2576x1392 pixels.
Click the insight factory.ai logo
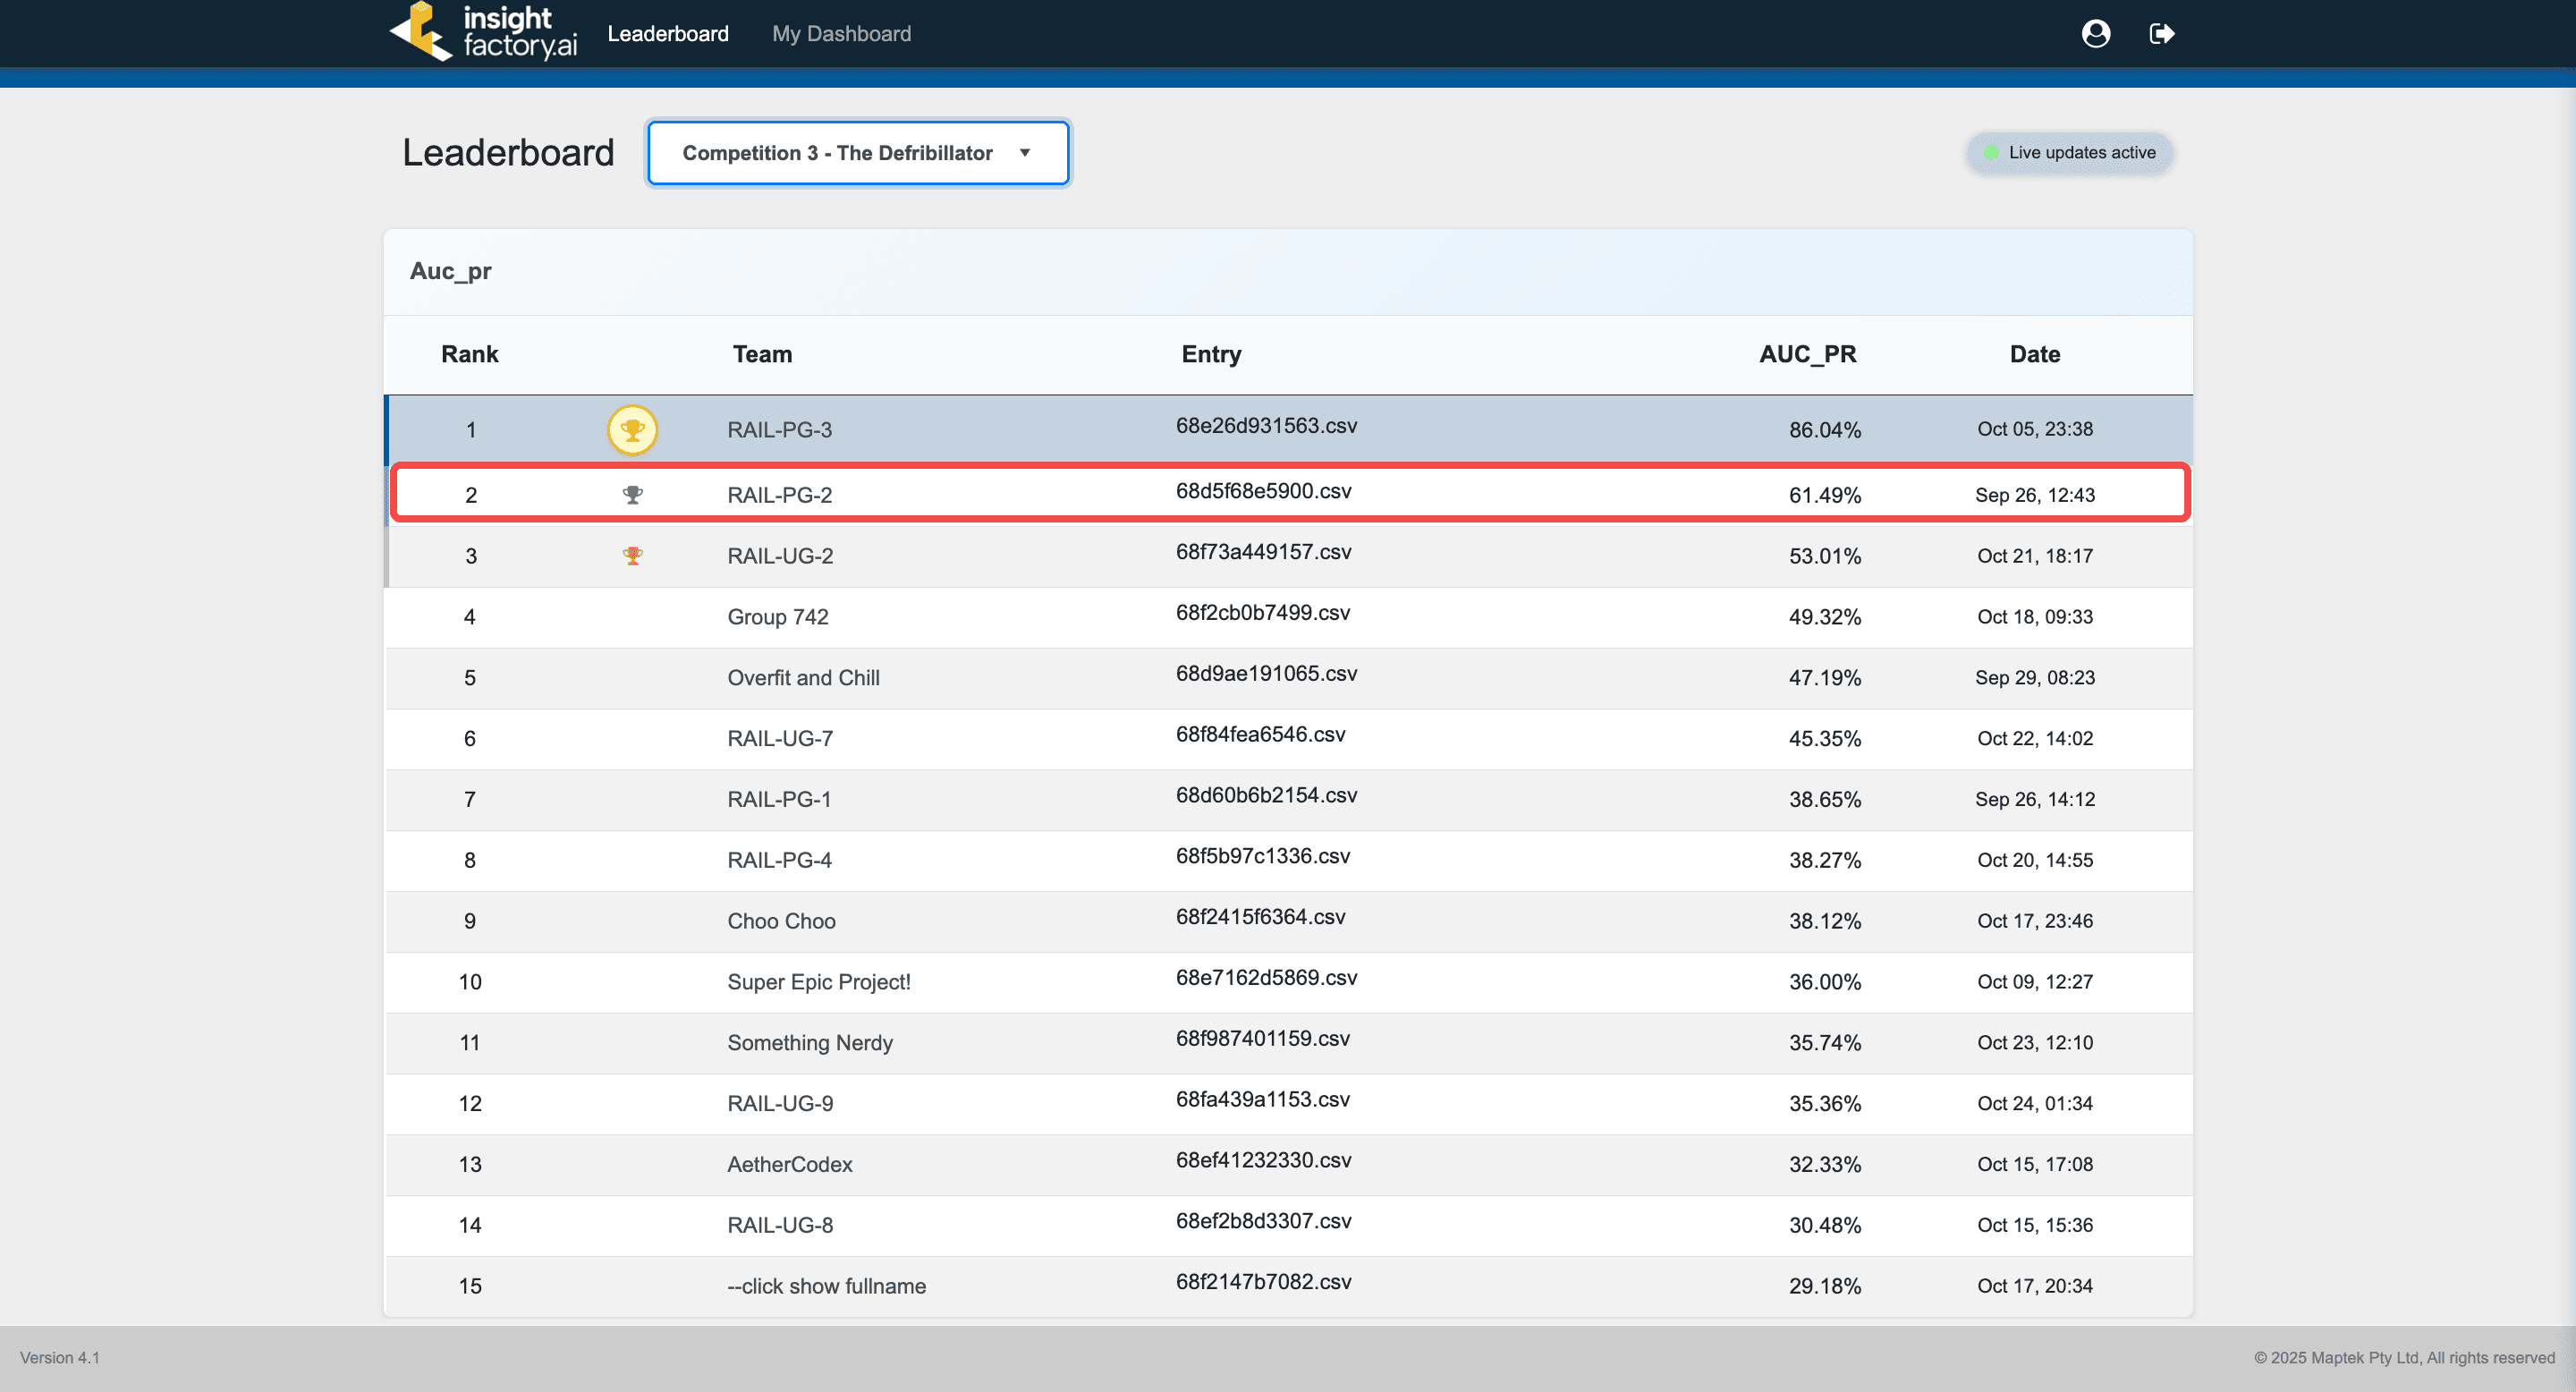point(483,33)
